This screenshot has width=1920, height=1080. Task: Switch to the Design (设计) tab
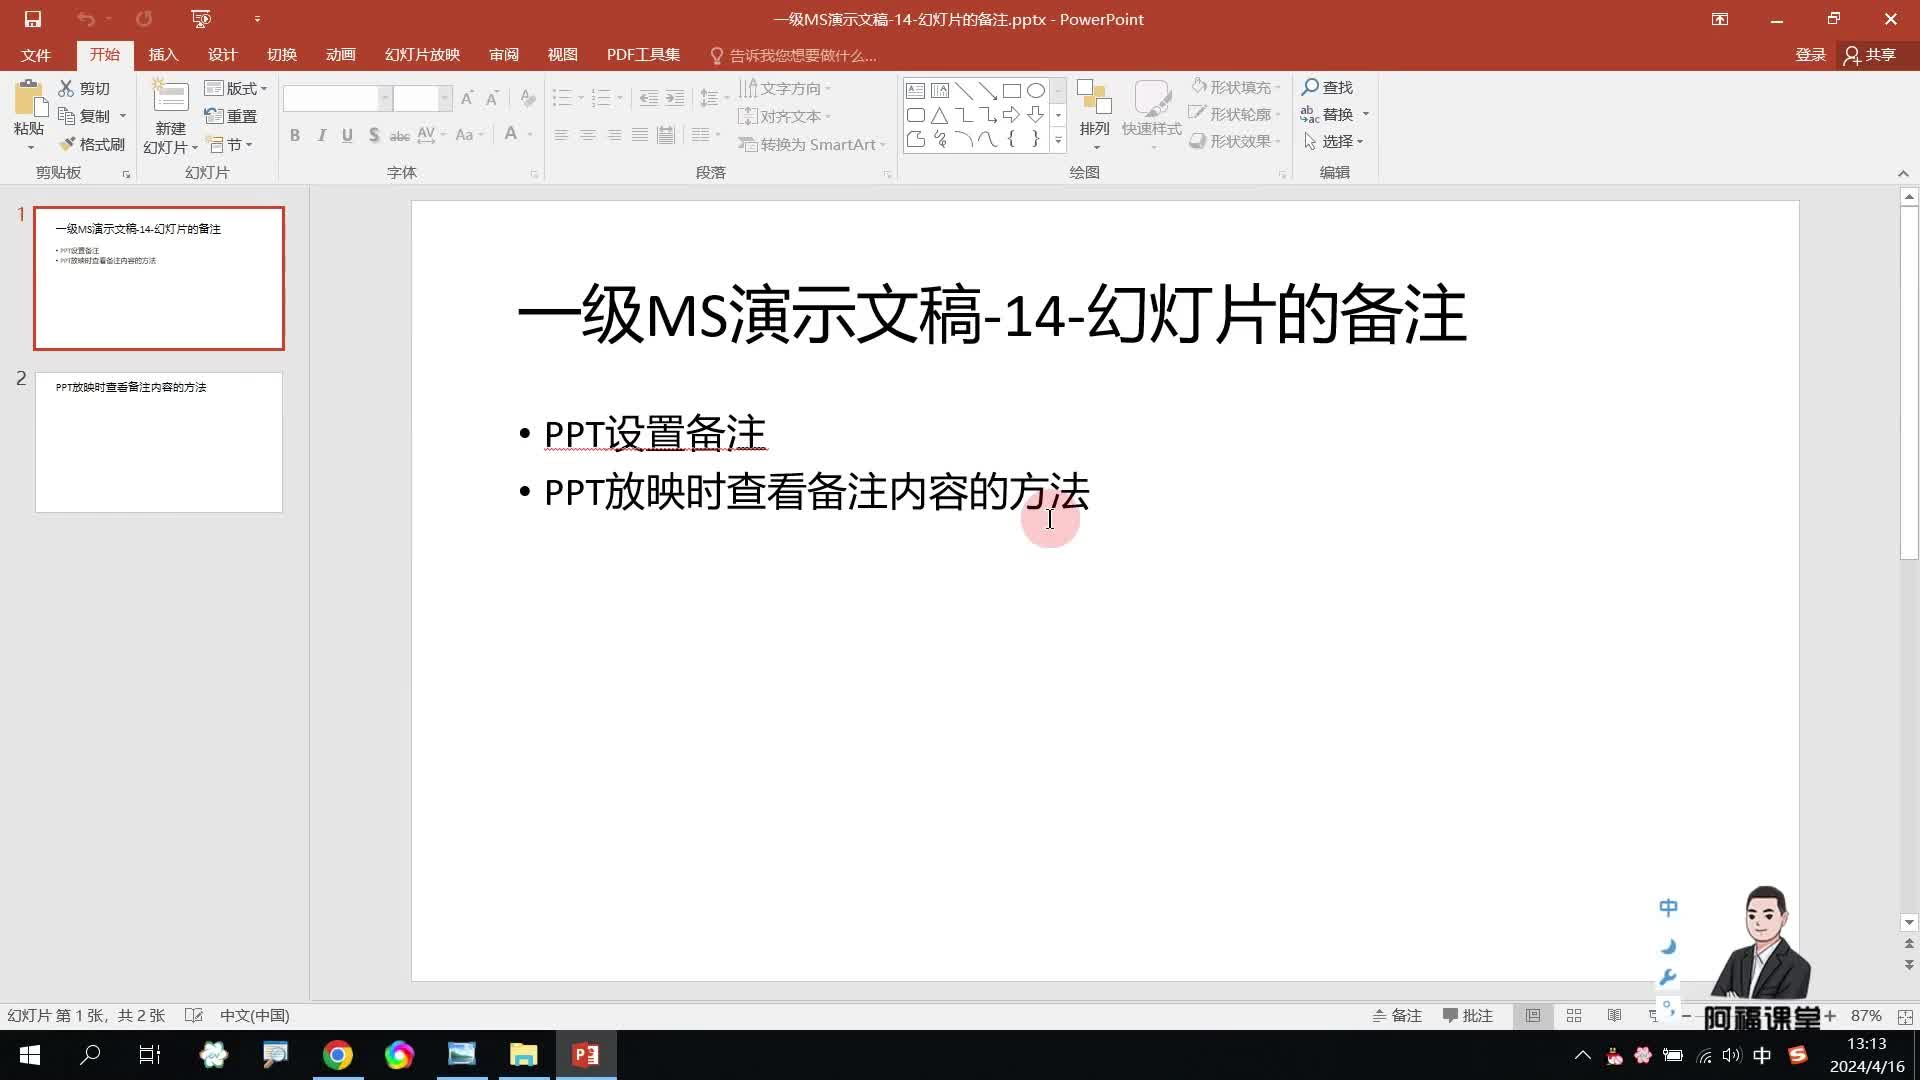pos(222,55)
